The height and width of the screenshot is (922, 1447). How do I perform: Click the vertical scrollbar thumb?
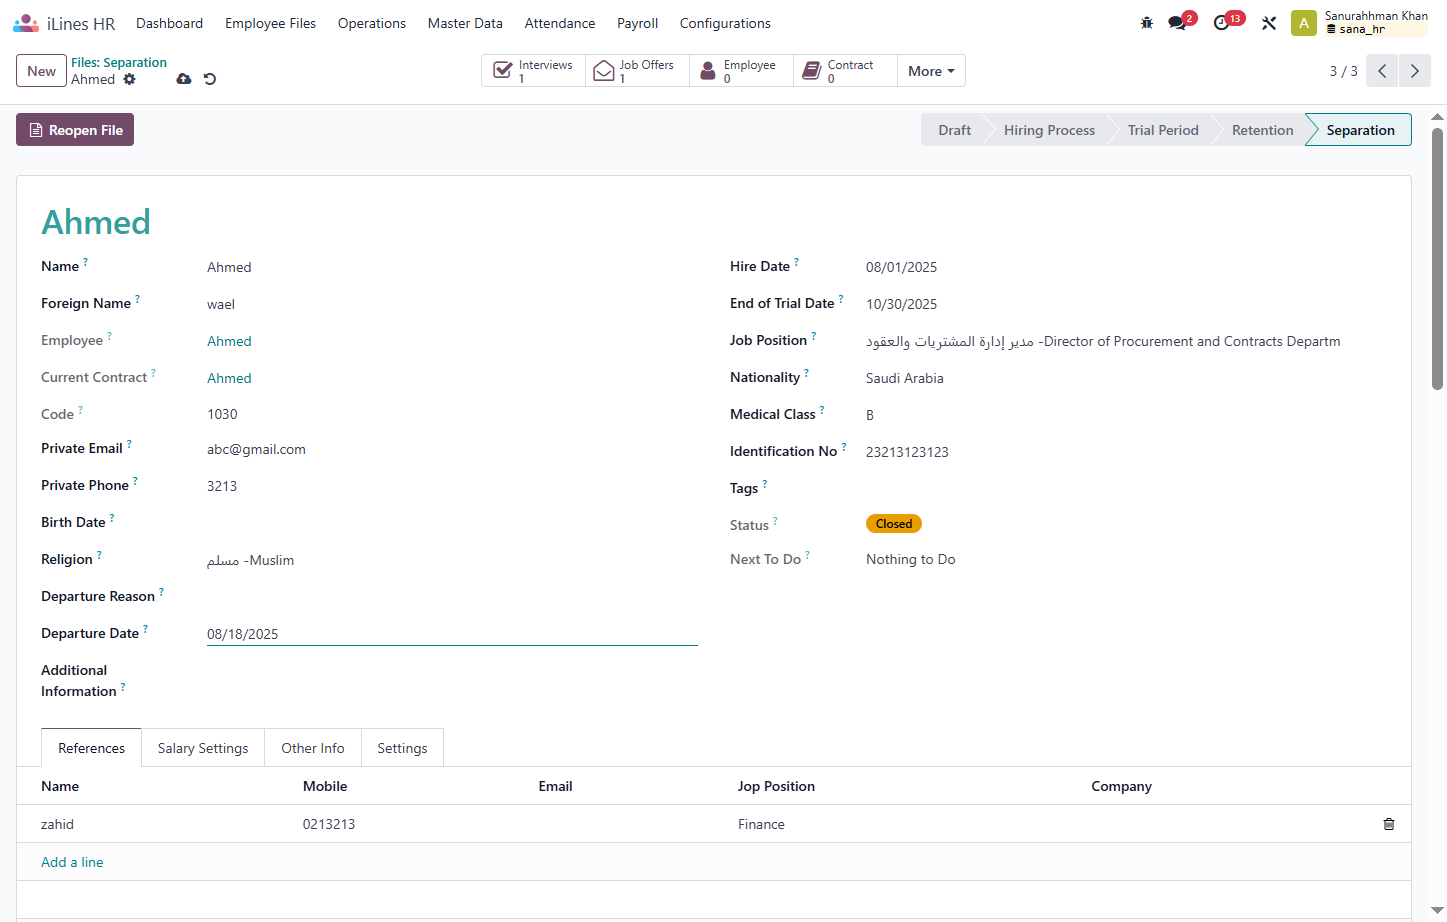[1438, 258]
